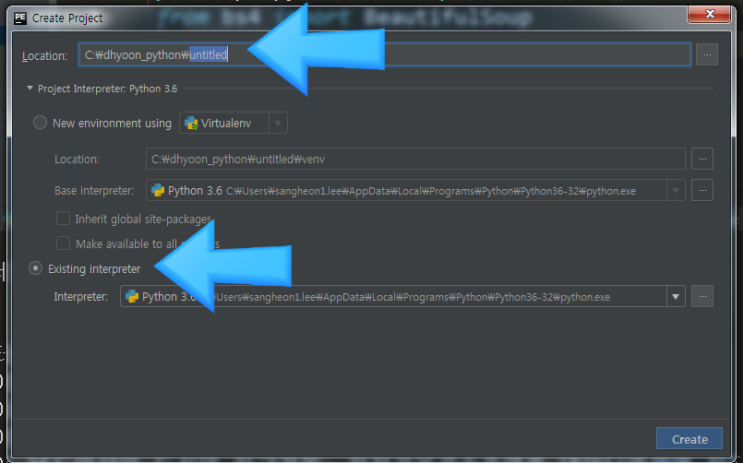Viewport: 743px width, 463px height.
Task: Click the Base interpreter label
Action: (94, 191)
